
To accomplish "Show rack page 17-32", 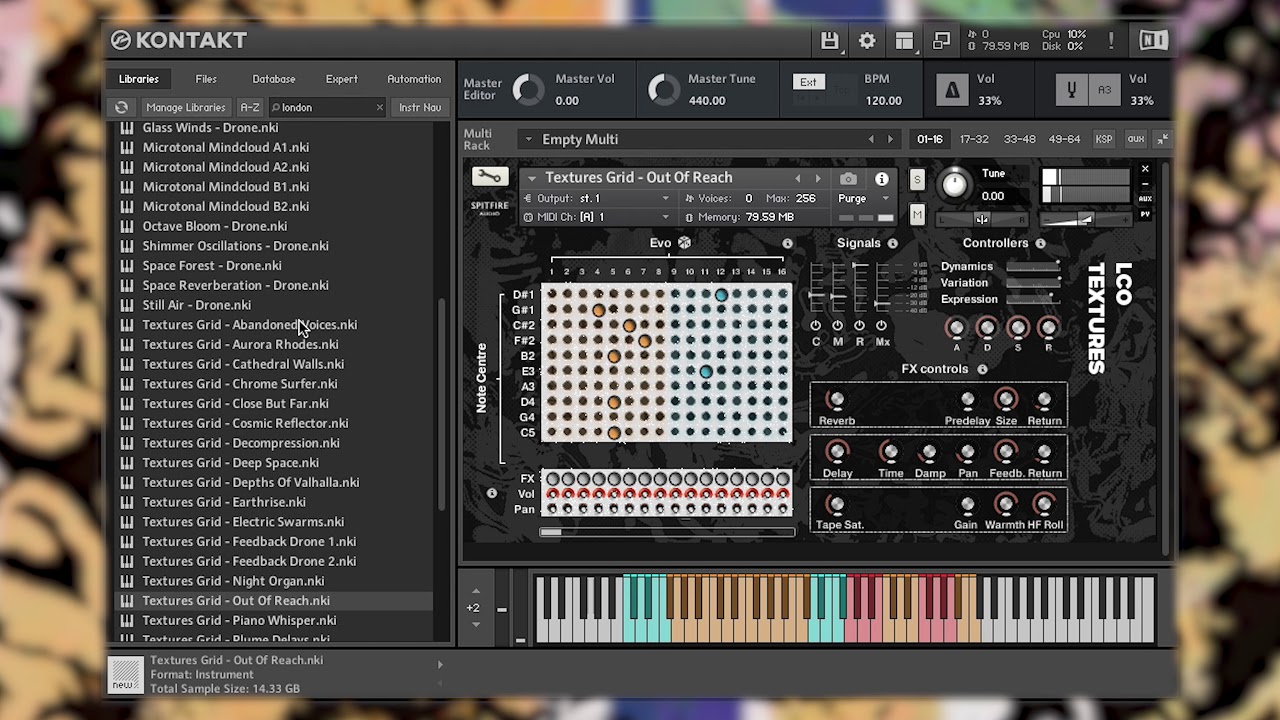I will coord(974,139).
